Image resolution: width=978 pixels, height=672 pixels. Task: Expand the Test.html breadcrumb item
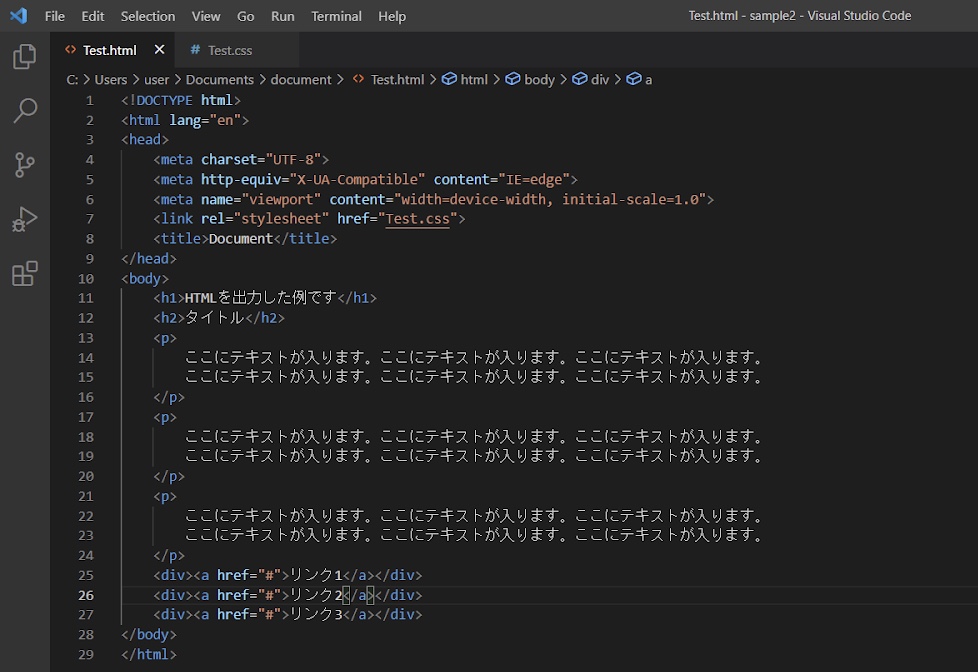coord(397,79)
